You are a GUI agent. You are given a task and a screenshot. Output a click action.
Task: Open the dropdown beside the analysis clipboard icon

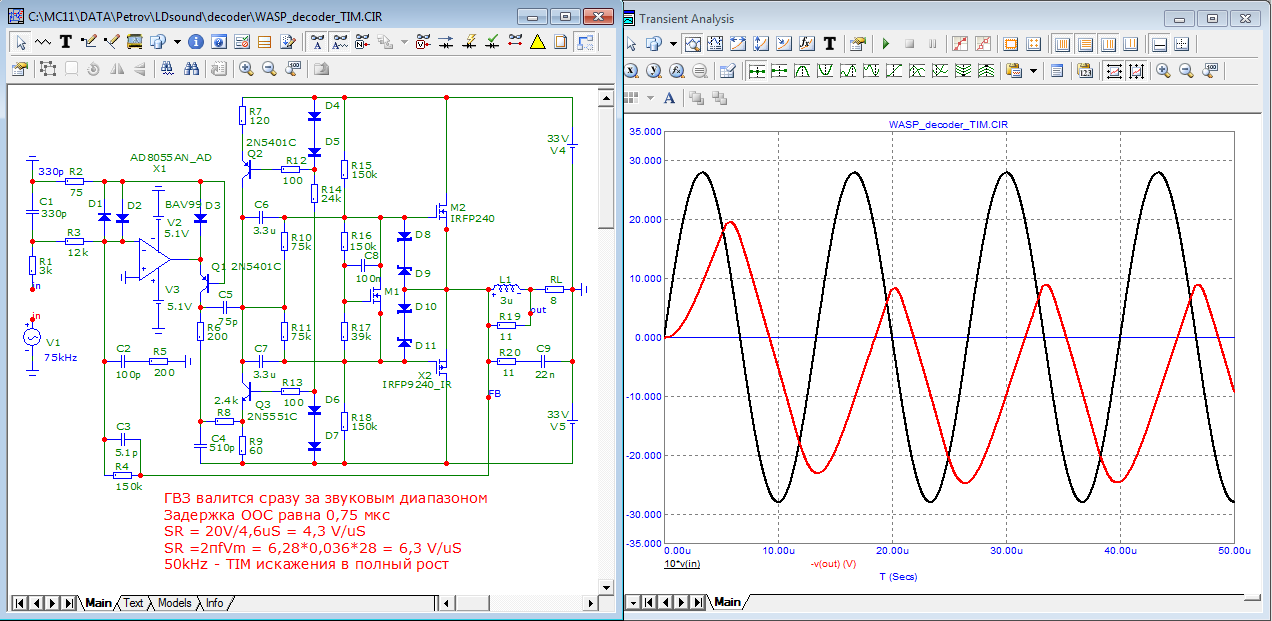click(x=1033, y=71)
